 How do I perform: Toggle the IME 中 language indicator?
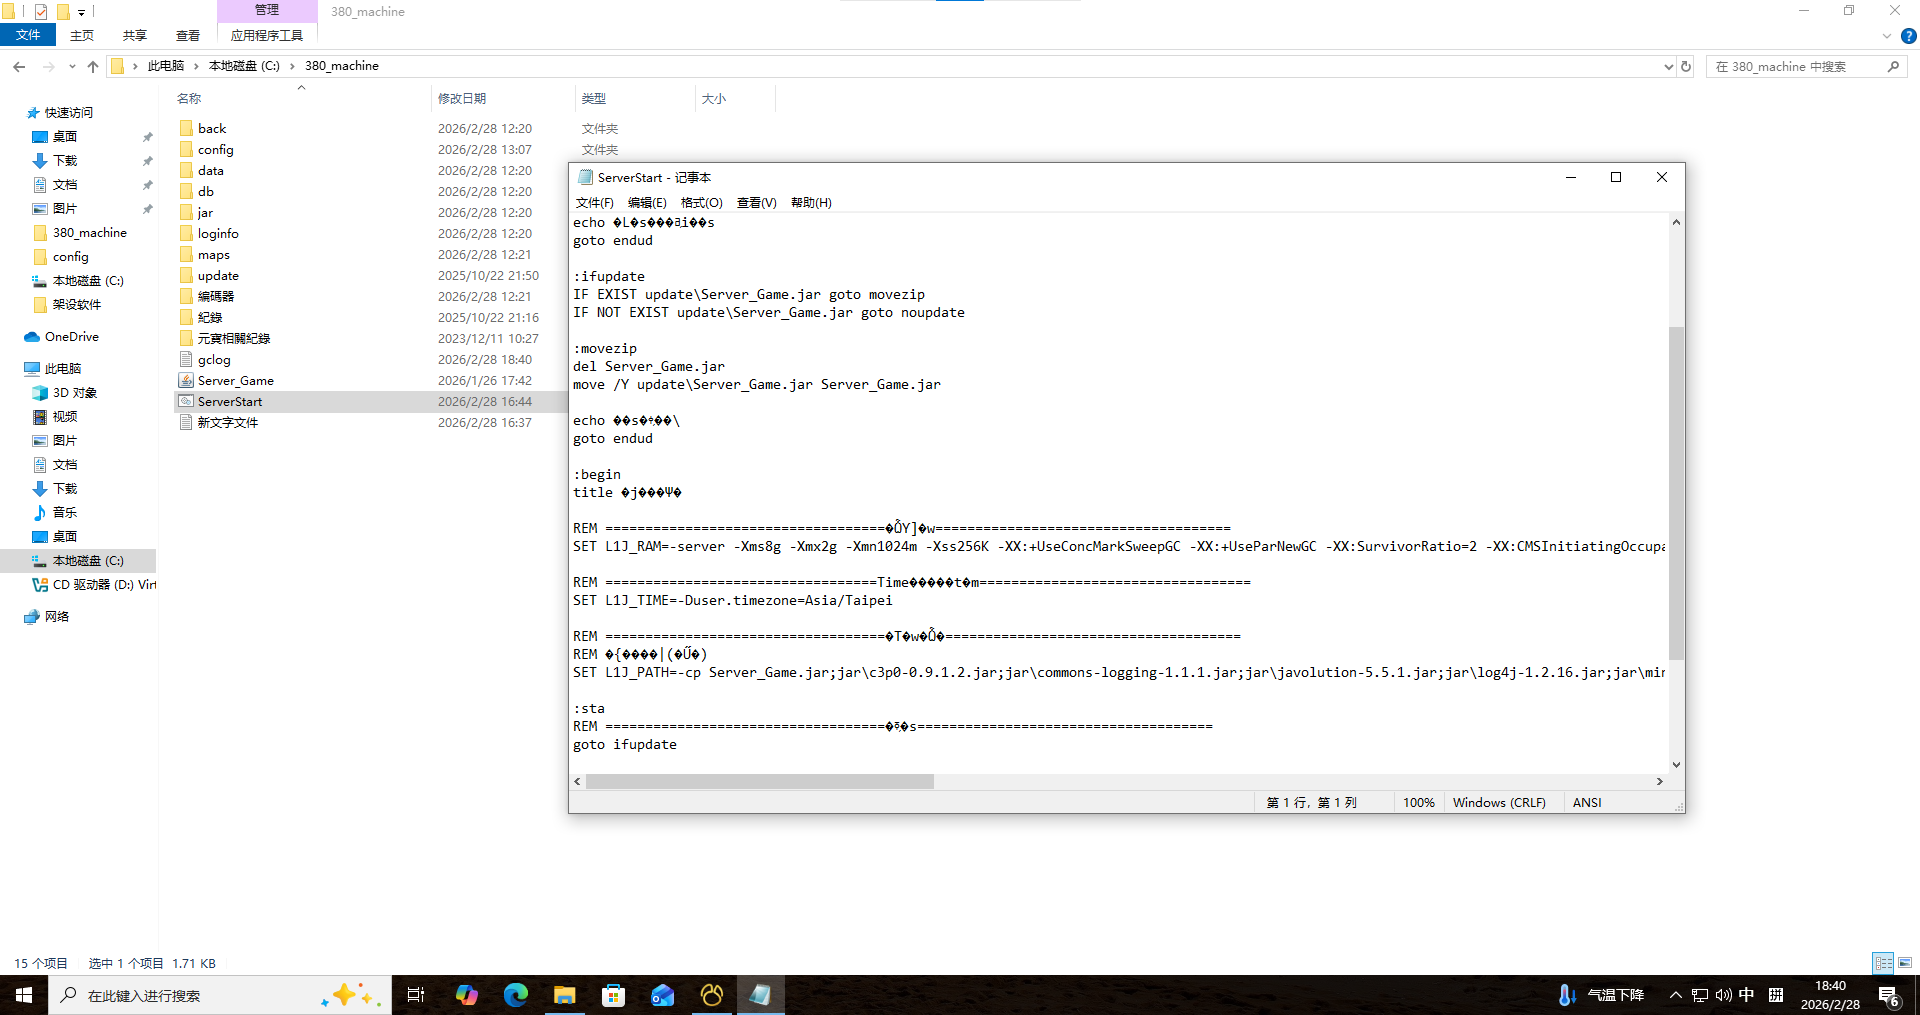(x=1746, y=995)
